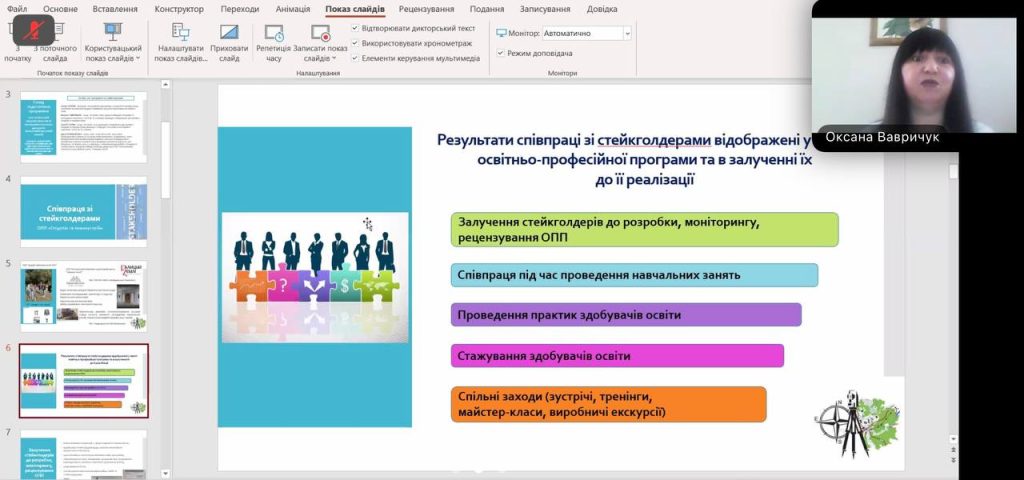Toggle Відтворювати дикторський текст checkbox
Viewport: 1024px width, 480px height.
(355, 28)
